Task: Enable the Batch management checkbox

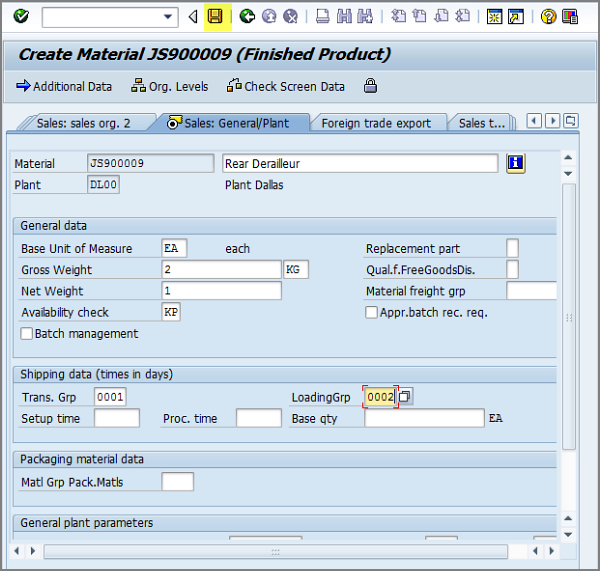Action: pyautogui.click(x=27, y=334)
